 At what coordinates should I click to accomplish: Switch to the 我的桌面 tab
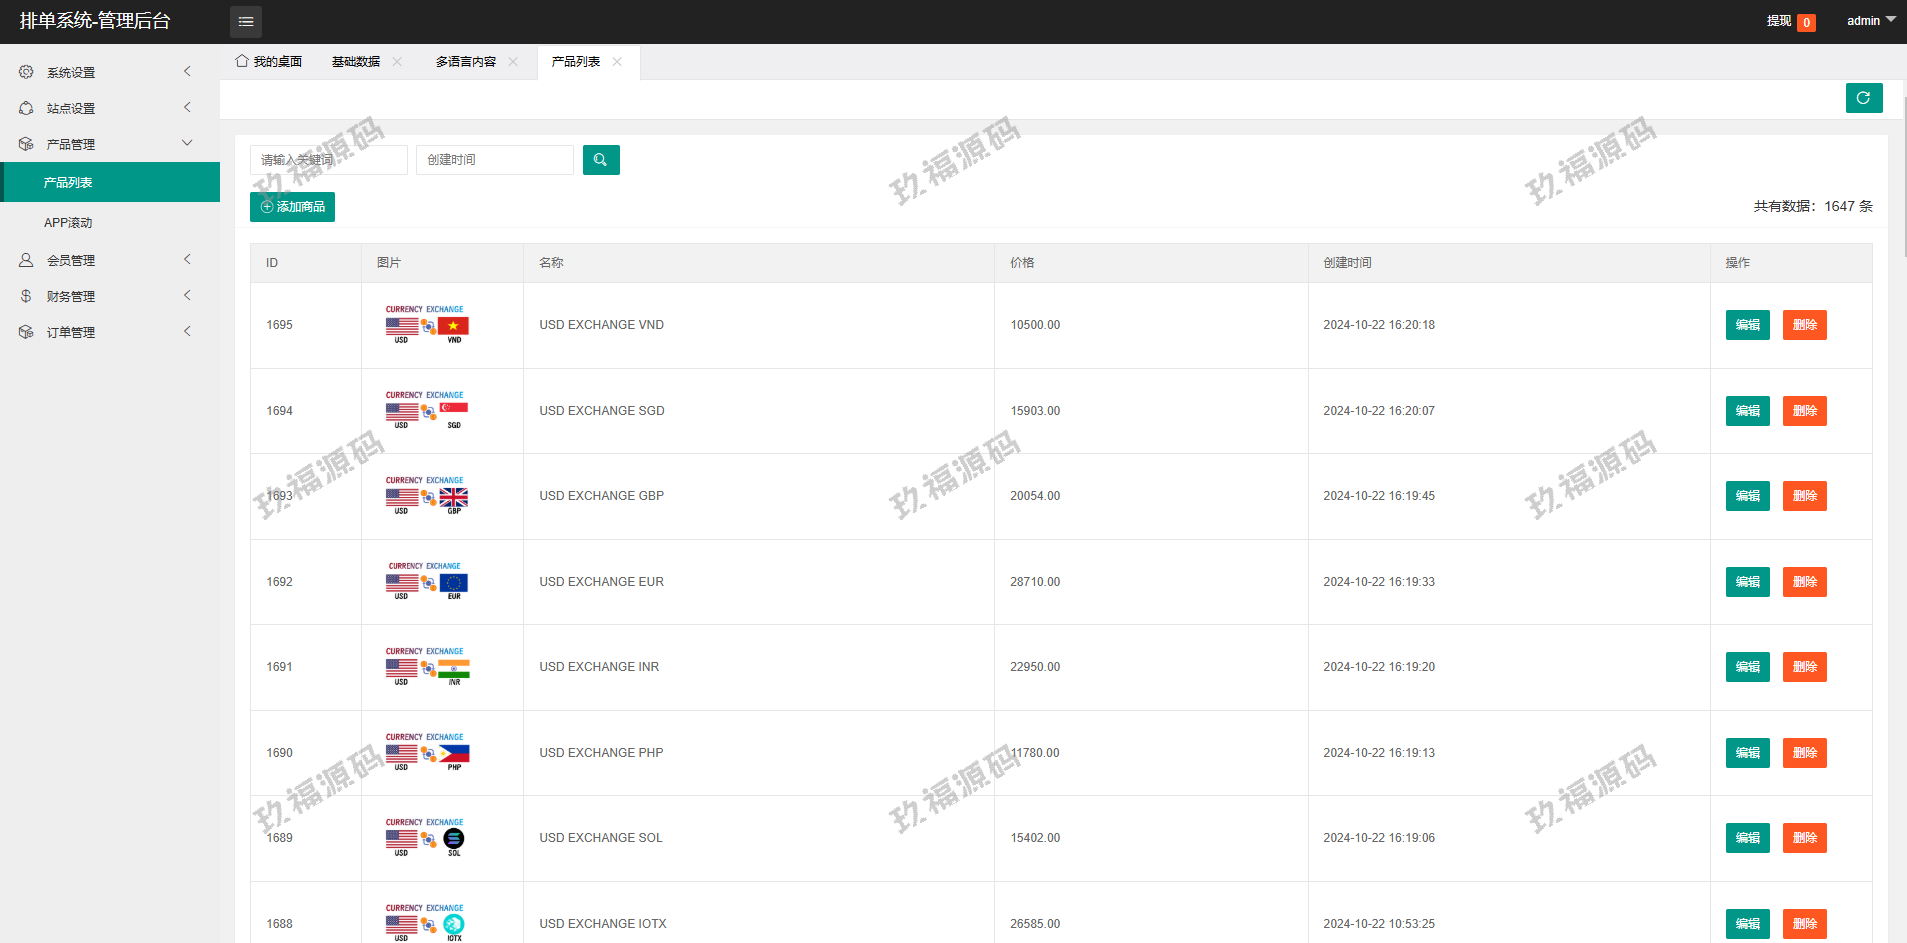[269, 62]
